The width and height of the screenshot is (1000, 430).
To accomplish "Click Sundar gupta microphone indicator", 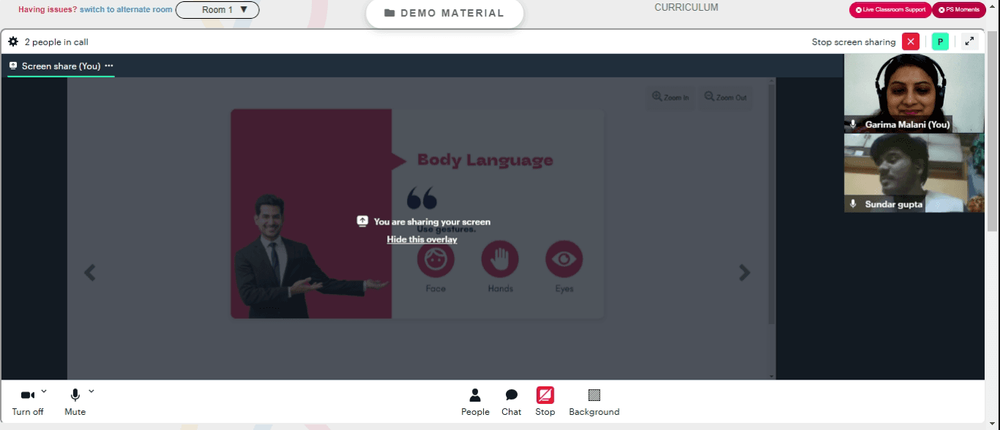I will tap(853, 204).
